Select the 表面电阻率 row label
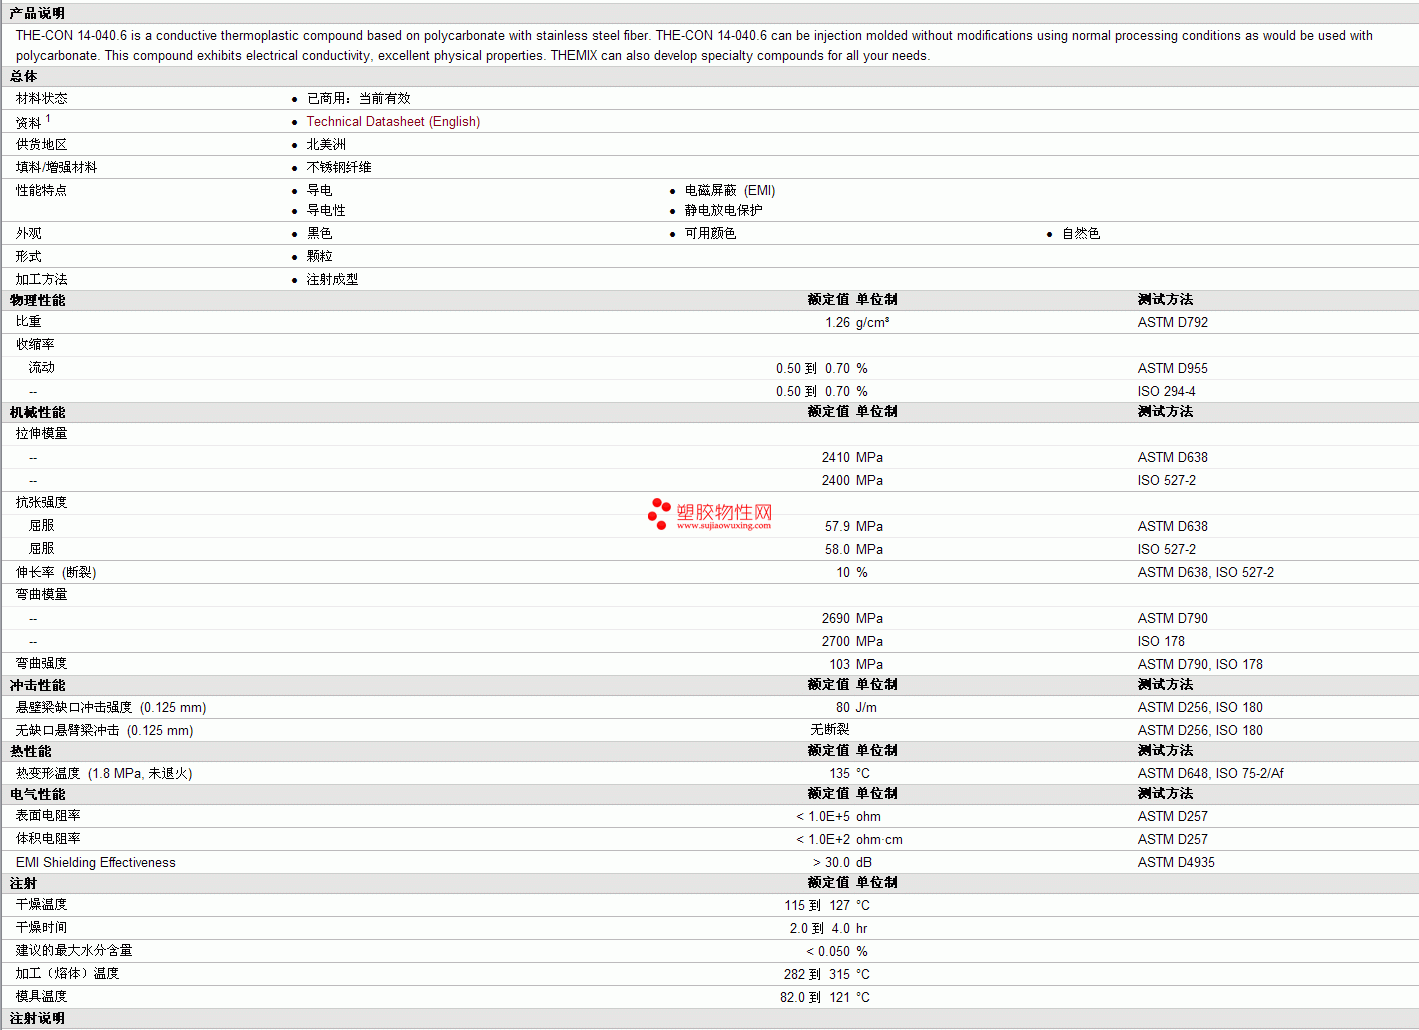Screen dimensions: 1419x1030 pyautogui.click(x=48, y=816)
